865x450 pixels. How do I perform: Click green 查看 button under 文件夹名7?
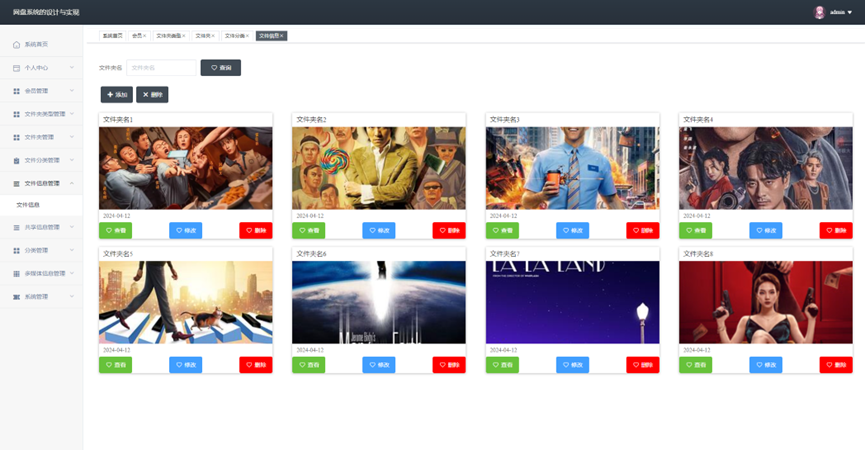click(502, 365)
